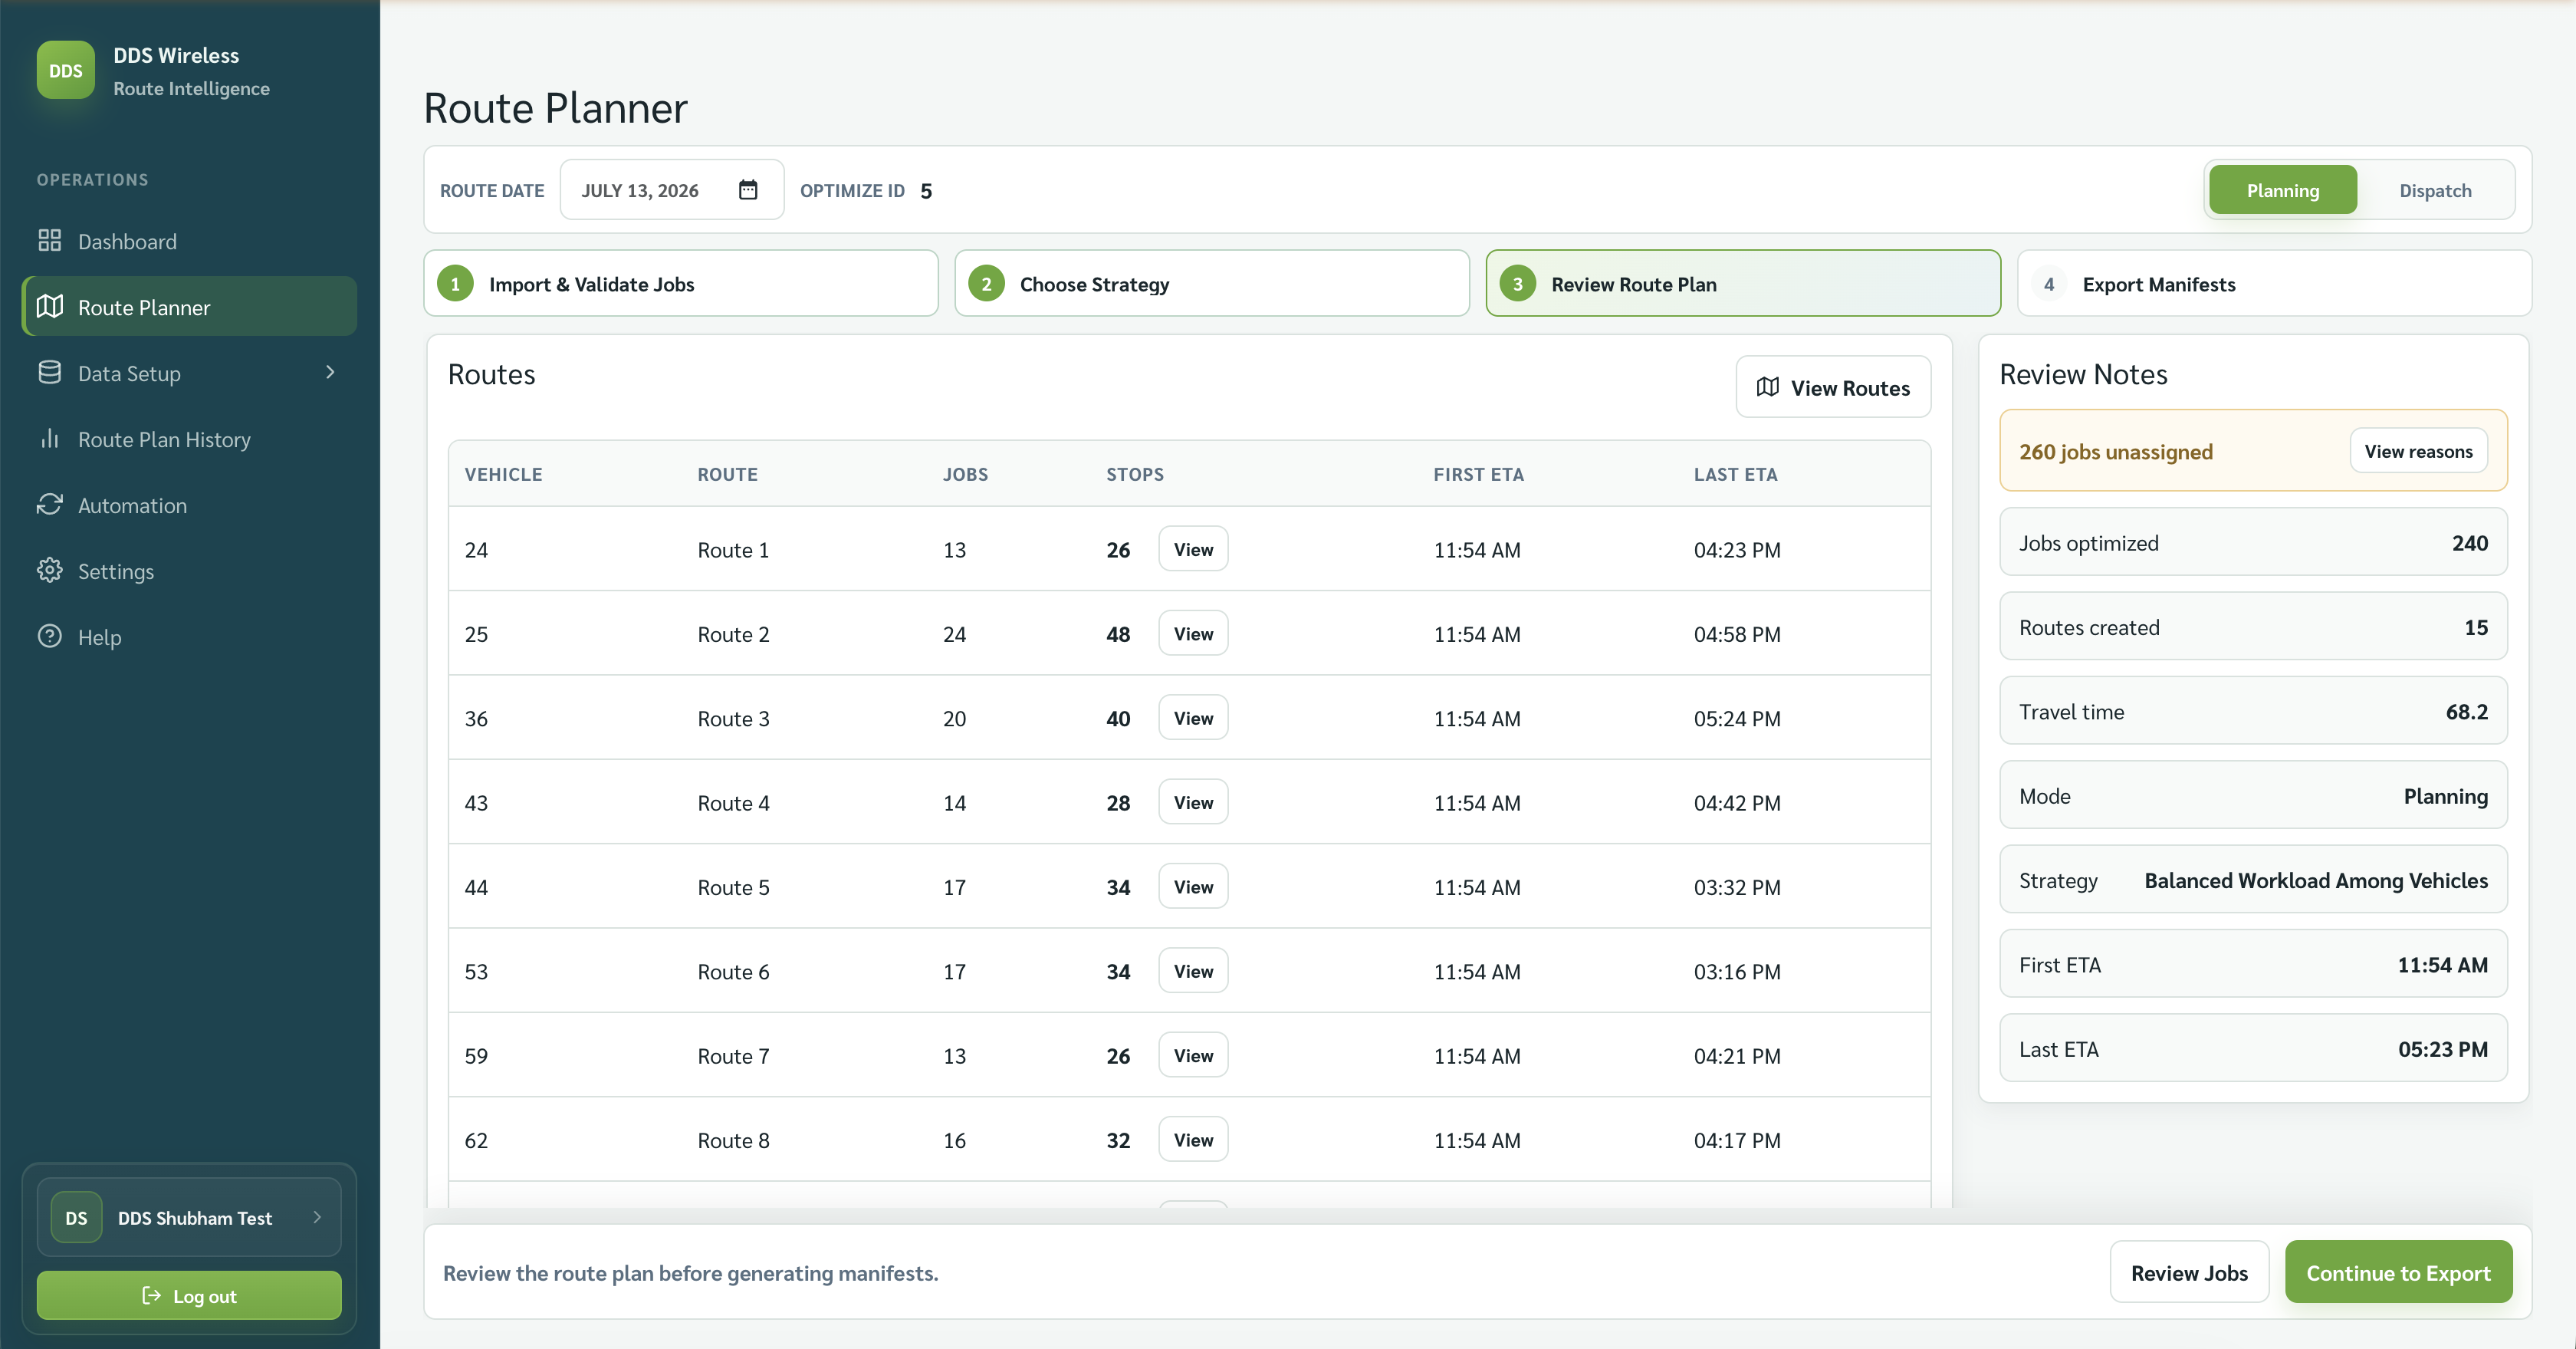The image size is (2576, 1349).
Task: Click the Balanced Workload Among Vehicles strategy
Action: coord(2315,880)
